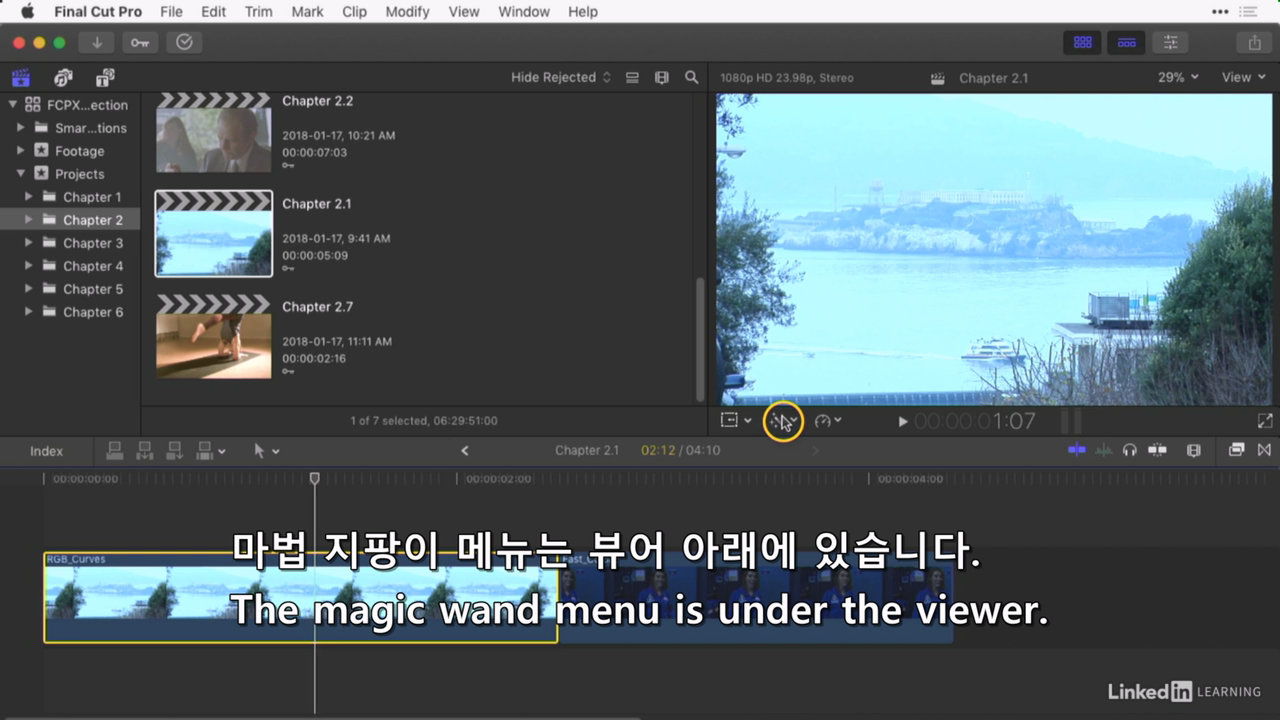Click Connect clip to primary storyline

click(x=115, y=451)
